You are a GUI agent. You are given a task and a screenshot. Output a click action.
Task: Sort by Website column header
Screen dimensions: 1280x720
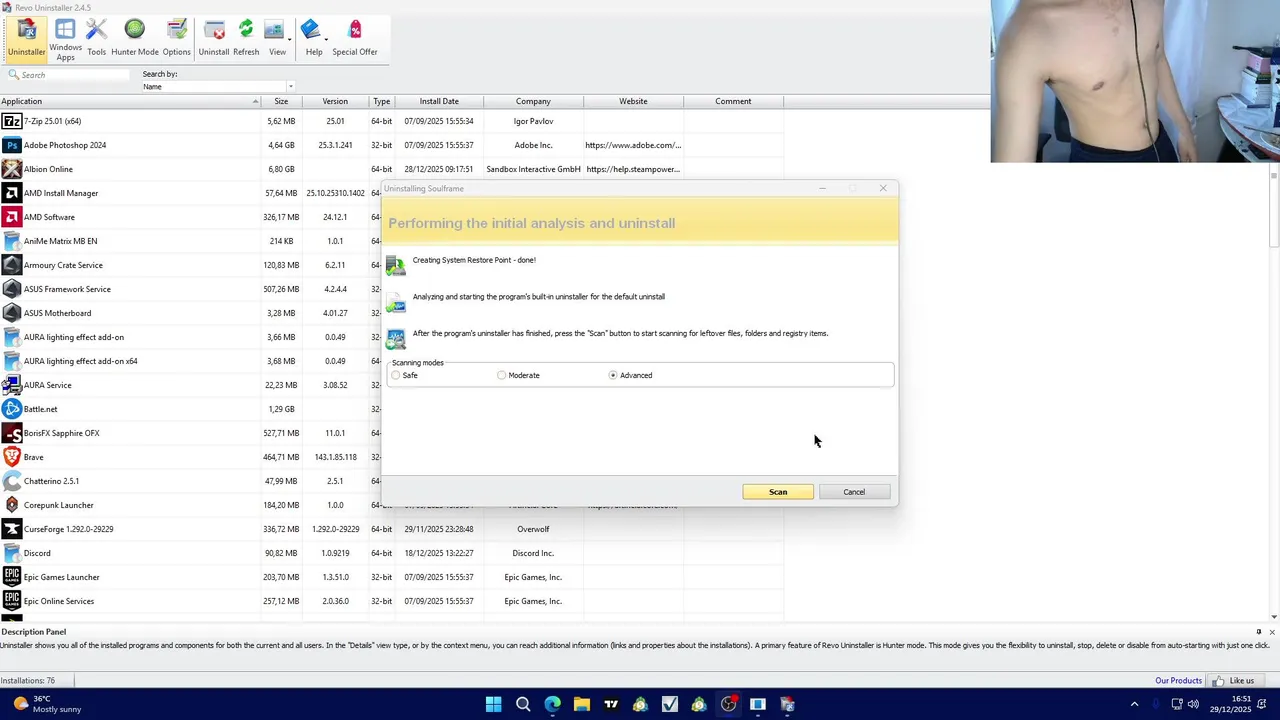(x=633, y=101)
